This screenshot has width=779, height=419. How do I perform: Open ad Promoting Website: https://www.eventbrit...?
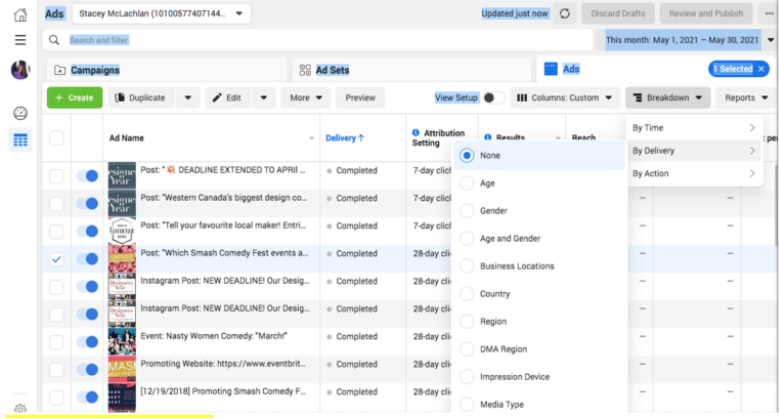tap(223, 364)
